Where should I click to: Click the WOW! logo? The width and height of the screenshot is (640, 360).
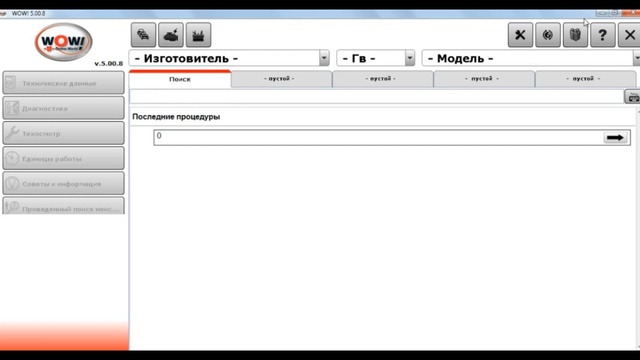63,42
